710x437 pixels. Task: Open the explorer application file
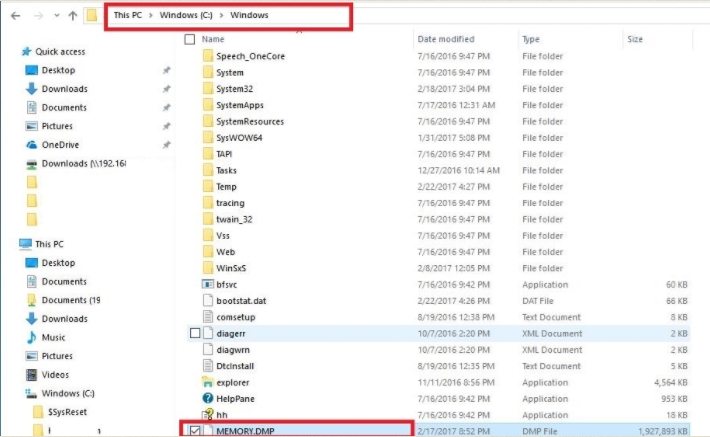point(232,382)
